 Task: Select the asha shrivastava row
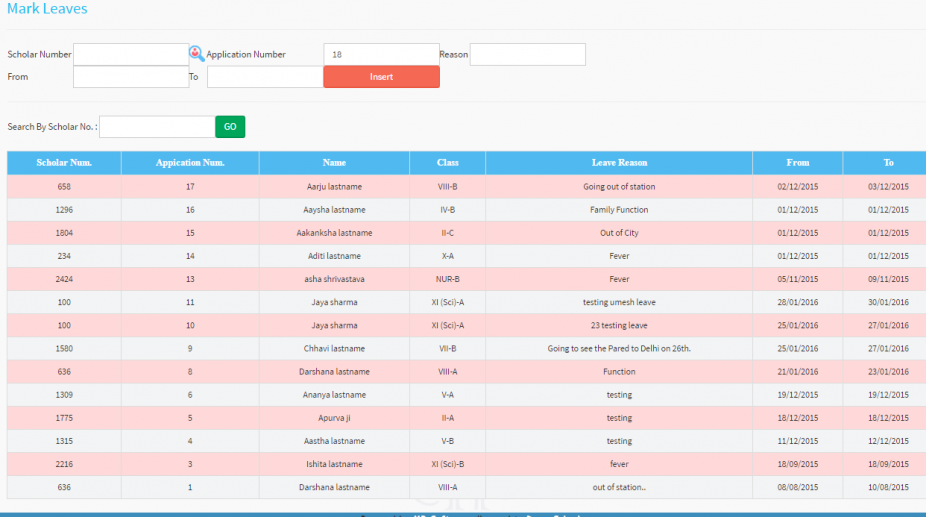tap(334, 279)
